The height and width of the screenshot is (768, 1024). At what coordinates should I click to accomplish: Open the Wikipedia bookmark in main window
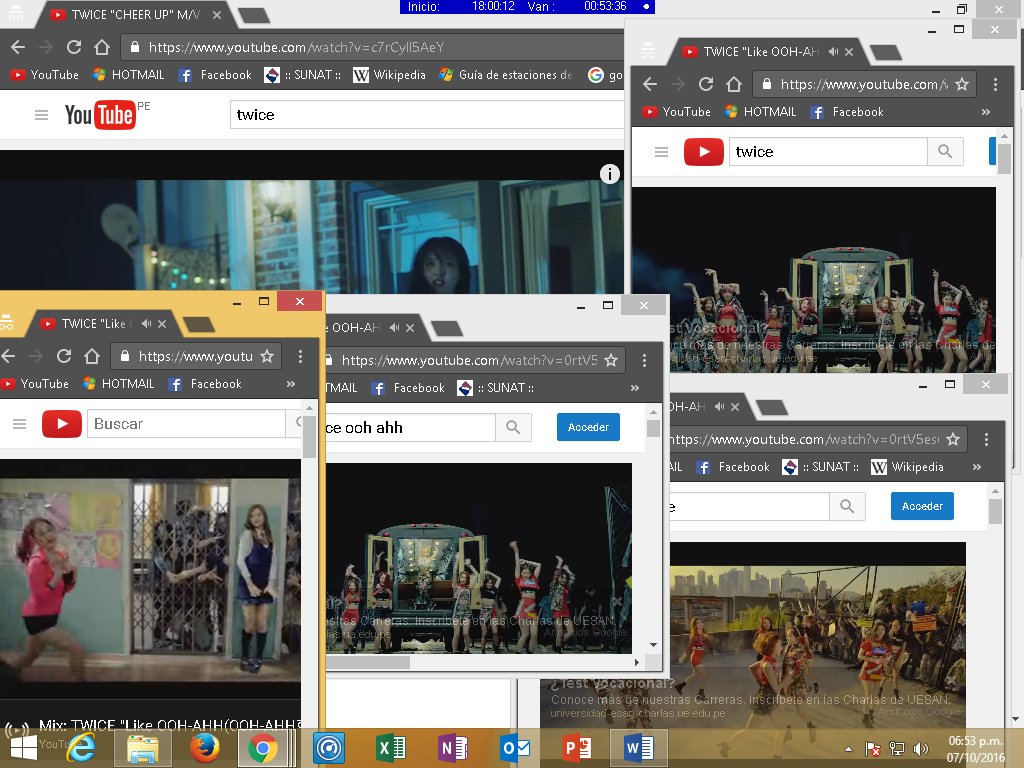389,74
